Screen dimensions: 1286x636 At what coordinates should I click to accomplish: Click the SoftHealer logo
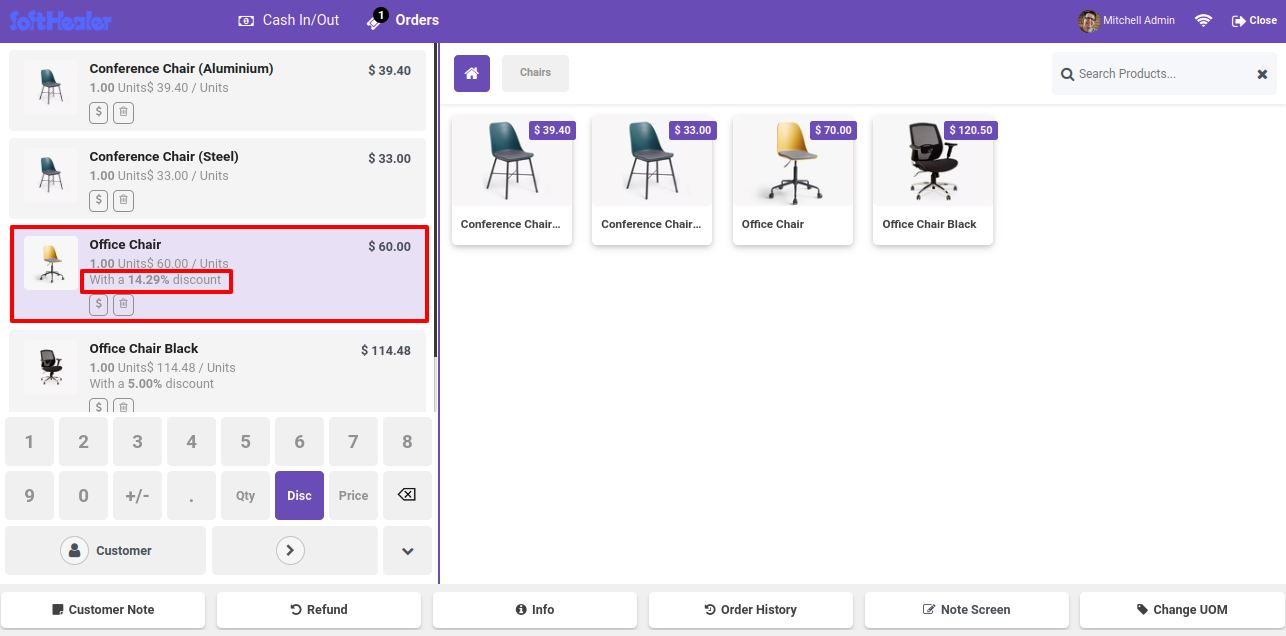pyautogui.click(x=61, y=20)
